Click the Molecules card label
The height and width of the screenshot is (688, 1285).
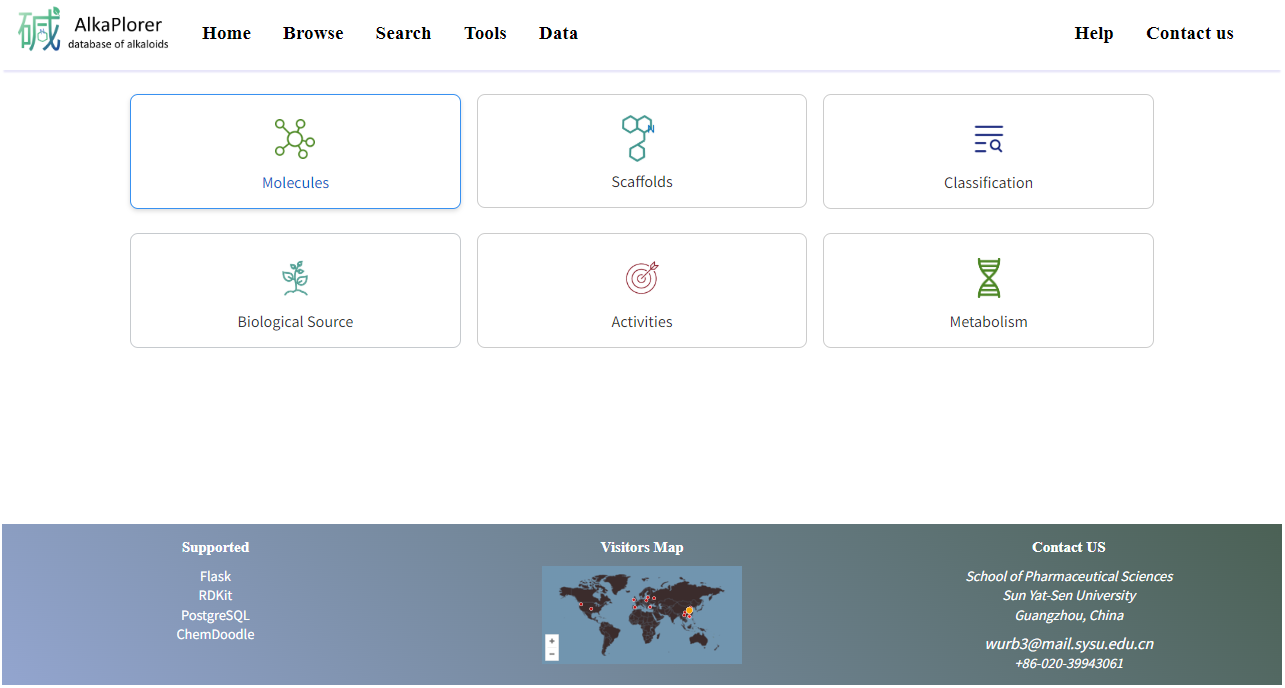[295, 183]
